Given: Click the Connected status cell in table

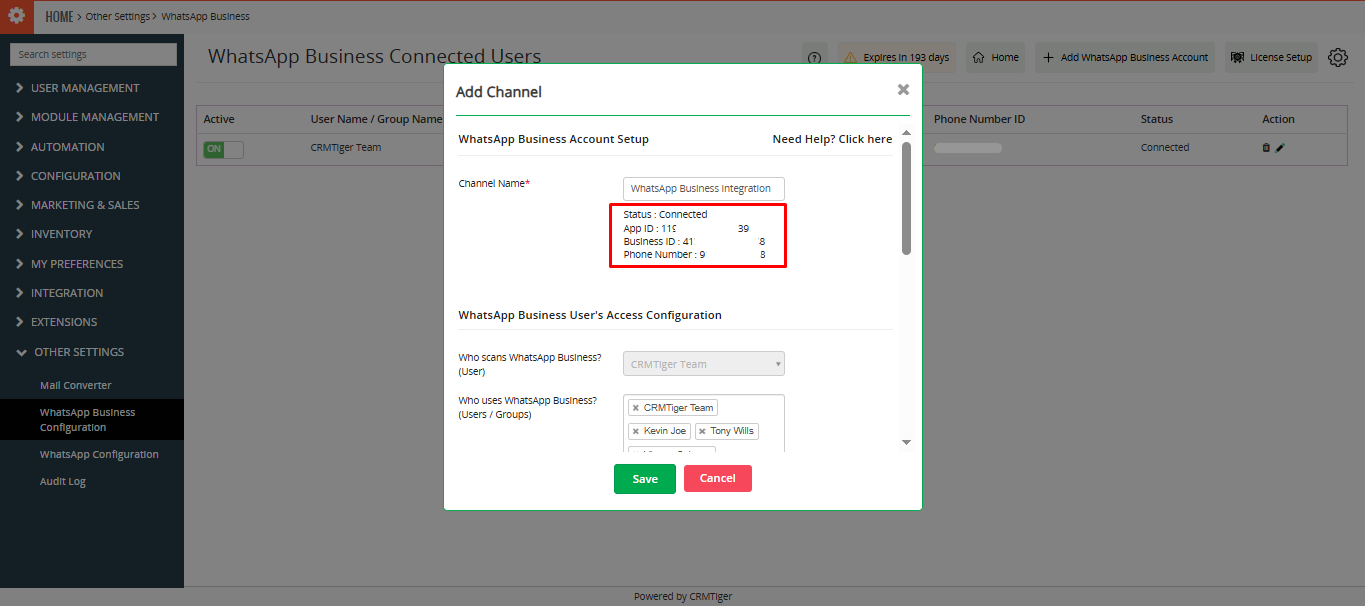Looking at the screenshot, I should pyautogui.click(x=1165, y=147).
